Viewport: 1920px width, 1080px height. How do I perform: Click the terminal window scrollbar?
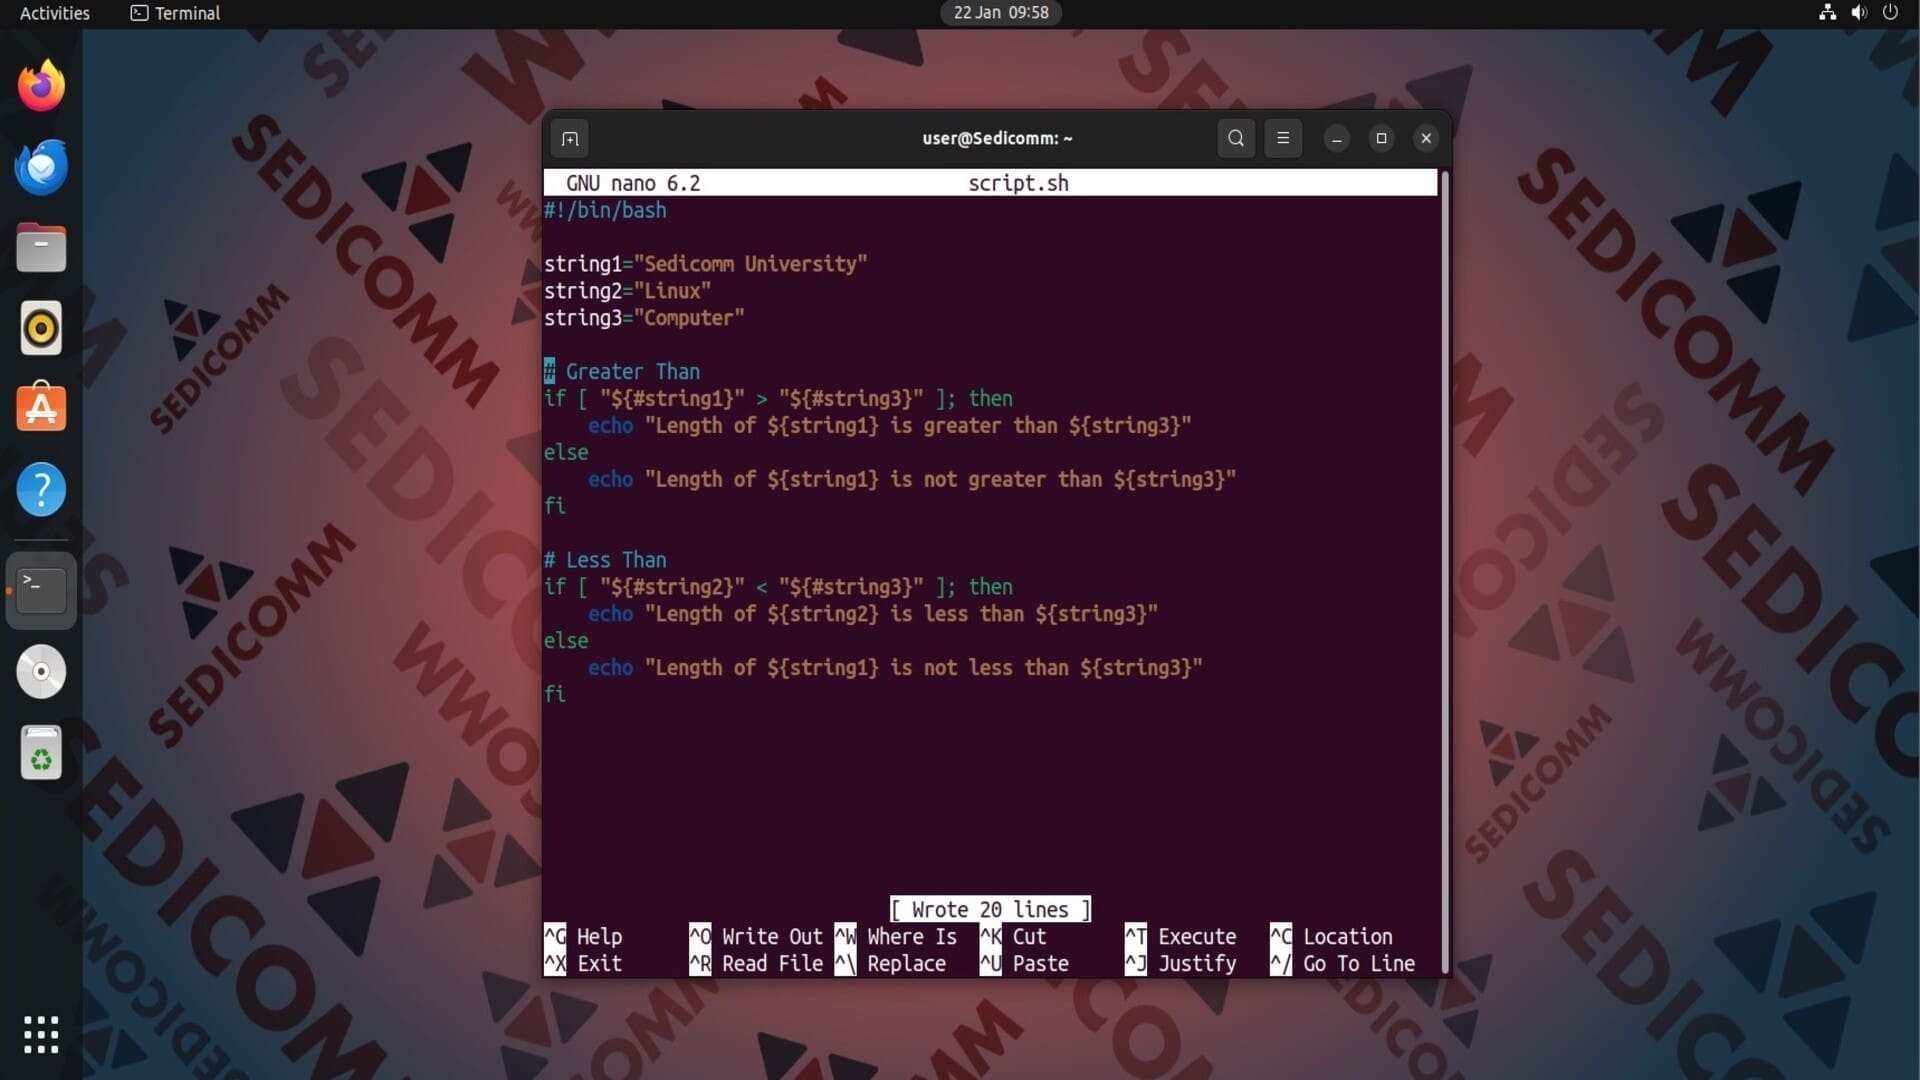pos(1444,570)
